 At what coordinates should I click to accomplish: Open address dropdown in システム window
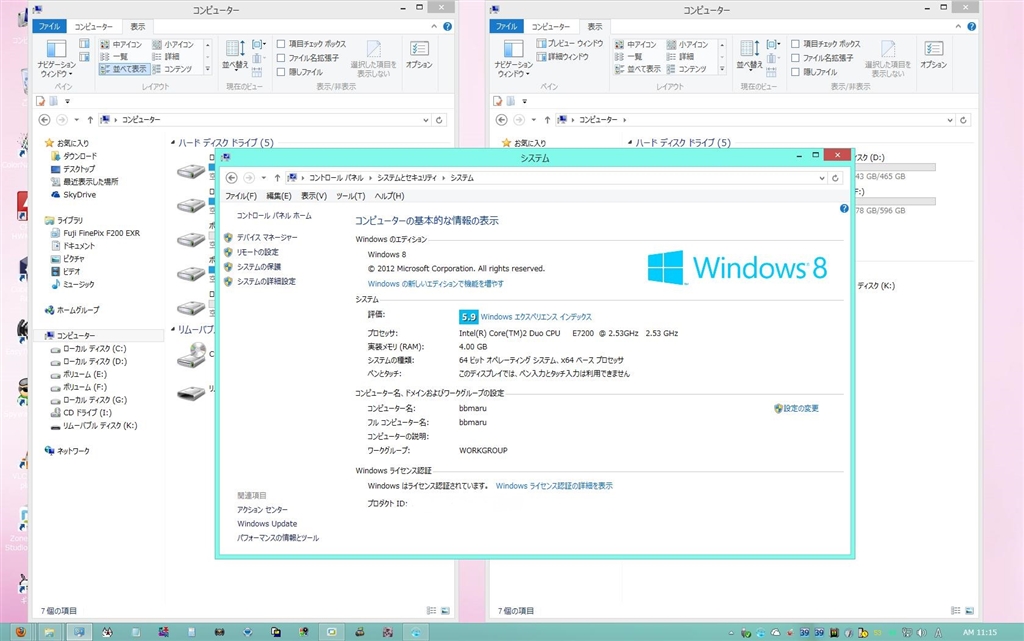tap(822, 178)
